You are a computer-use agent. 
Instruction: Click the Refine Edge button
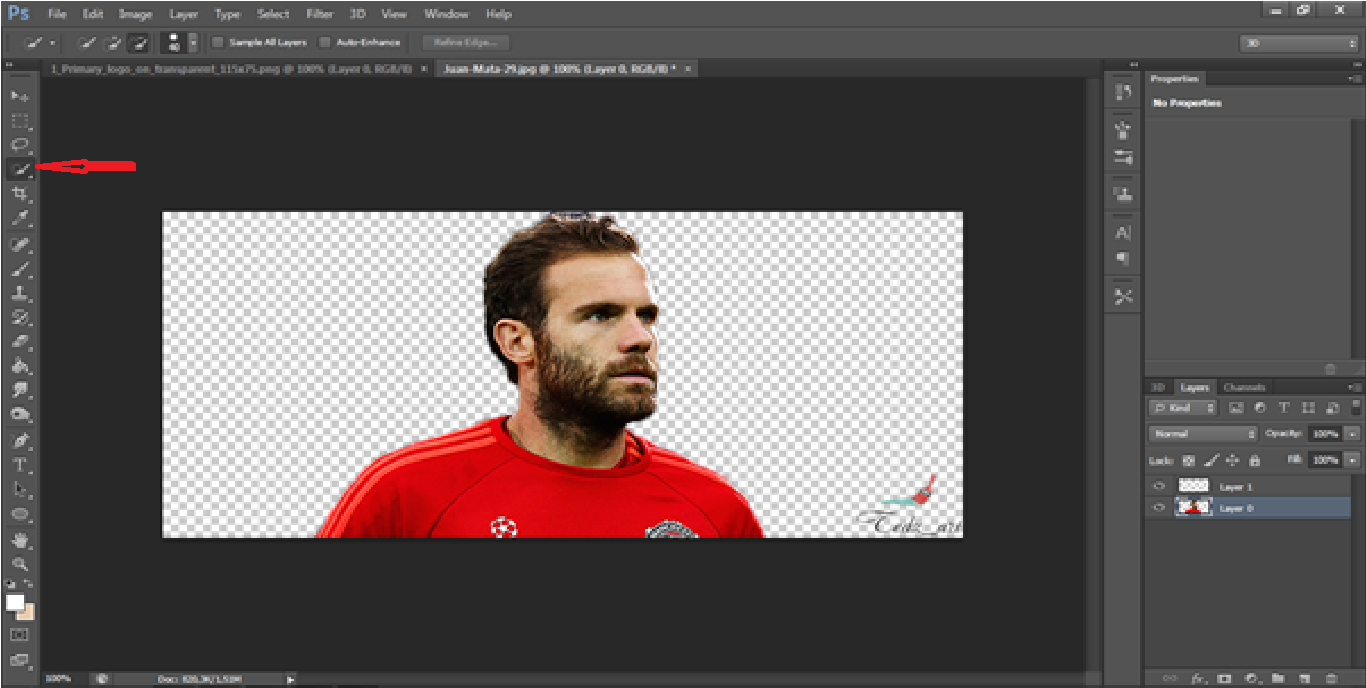pos(465,43)
